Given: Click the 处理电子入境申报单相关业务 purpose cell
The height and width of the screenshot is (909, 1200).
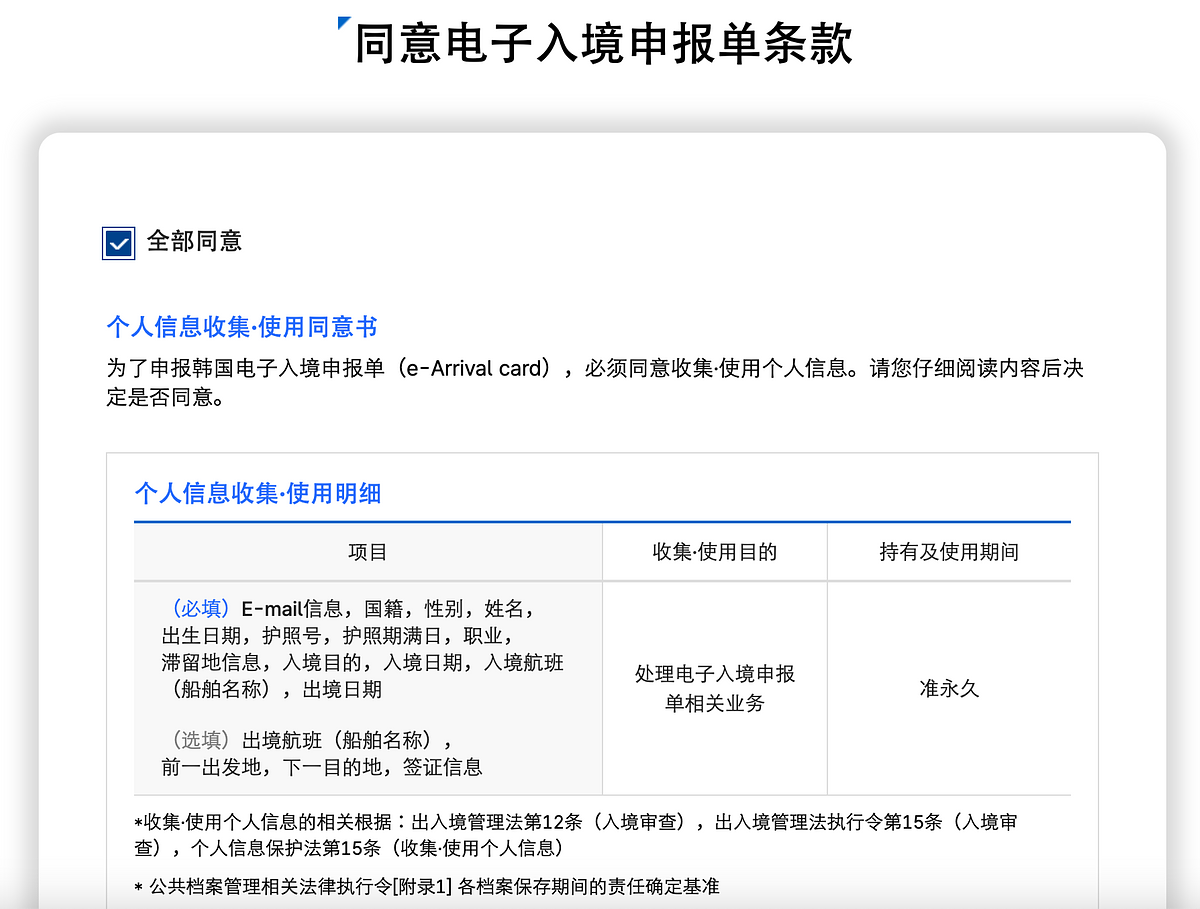Looking at the screenshot, I should [714, 688].
